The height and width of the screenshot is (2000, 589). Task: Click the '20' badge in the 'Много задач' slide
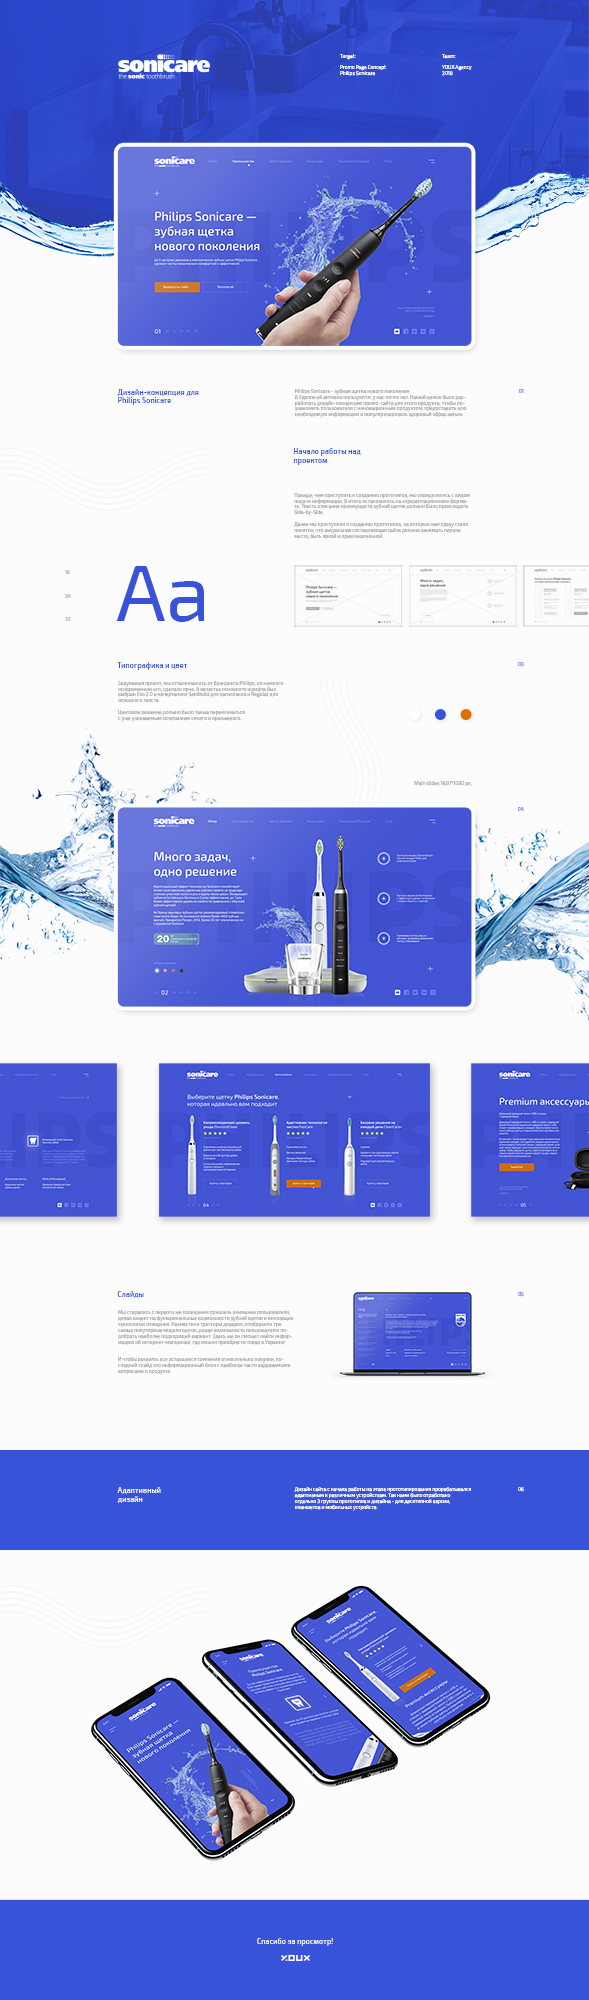pyautogui.click(x=176, y=939)
